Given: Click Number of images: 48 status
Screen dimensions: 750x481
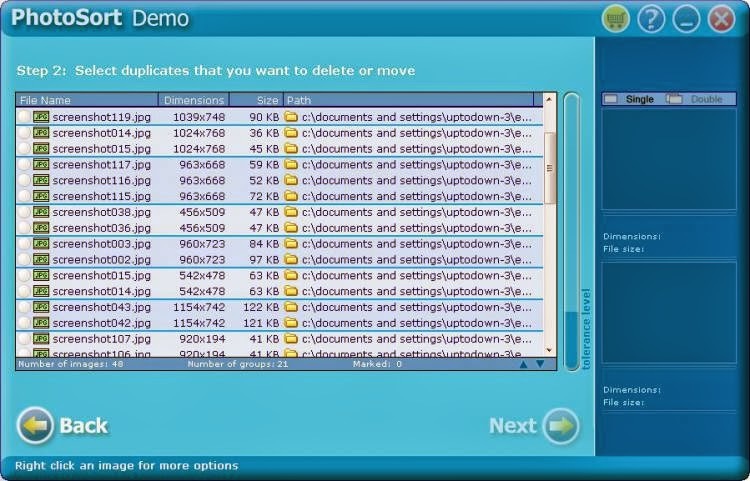Looking at the screenshot, I should point(71,364).
